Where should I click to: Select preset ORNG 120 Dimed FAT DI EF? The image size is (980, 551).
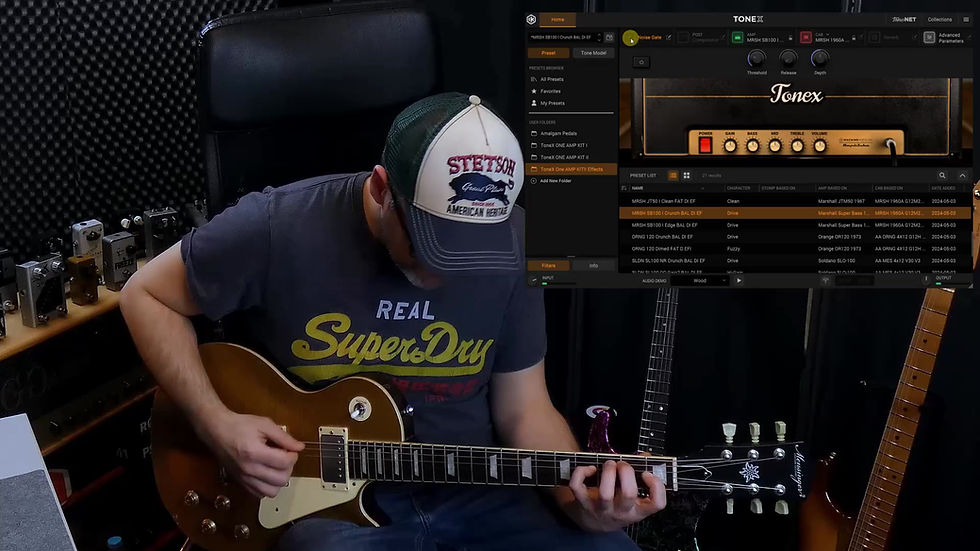(795, 249)
